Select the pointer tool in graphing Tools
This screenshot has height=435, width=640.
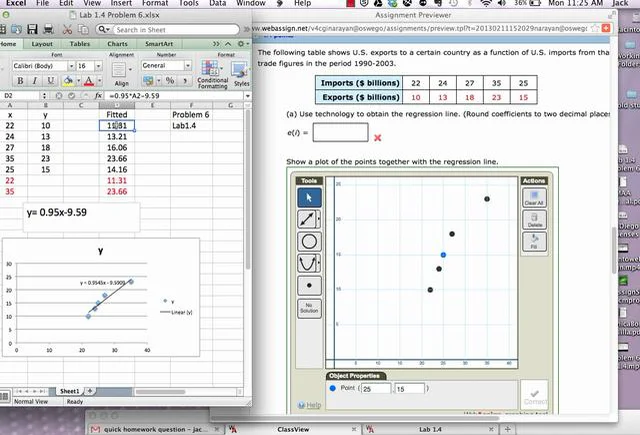pos(309,198)
